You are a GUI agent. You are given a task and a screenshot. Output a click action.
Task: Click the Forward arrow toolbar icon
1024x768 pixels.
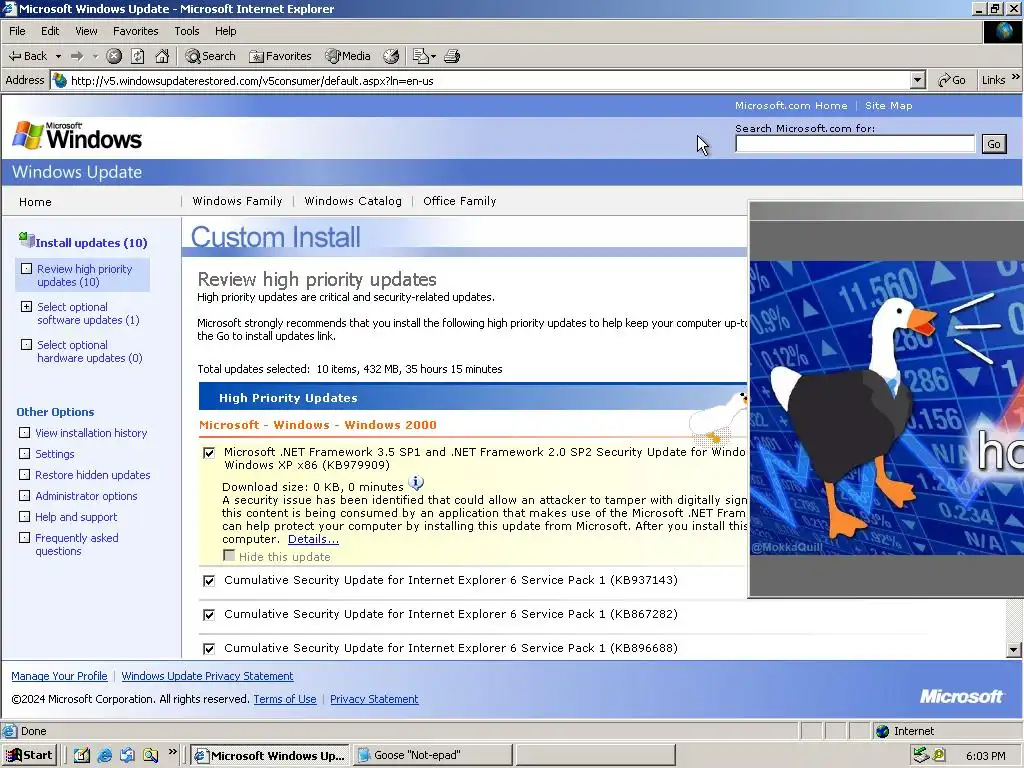pos(77,56)
